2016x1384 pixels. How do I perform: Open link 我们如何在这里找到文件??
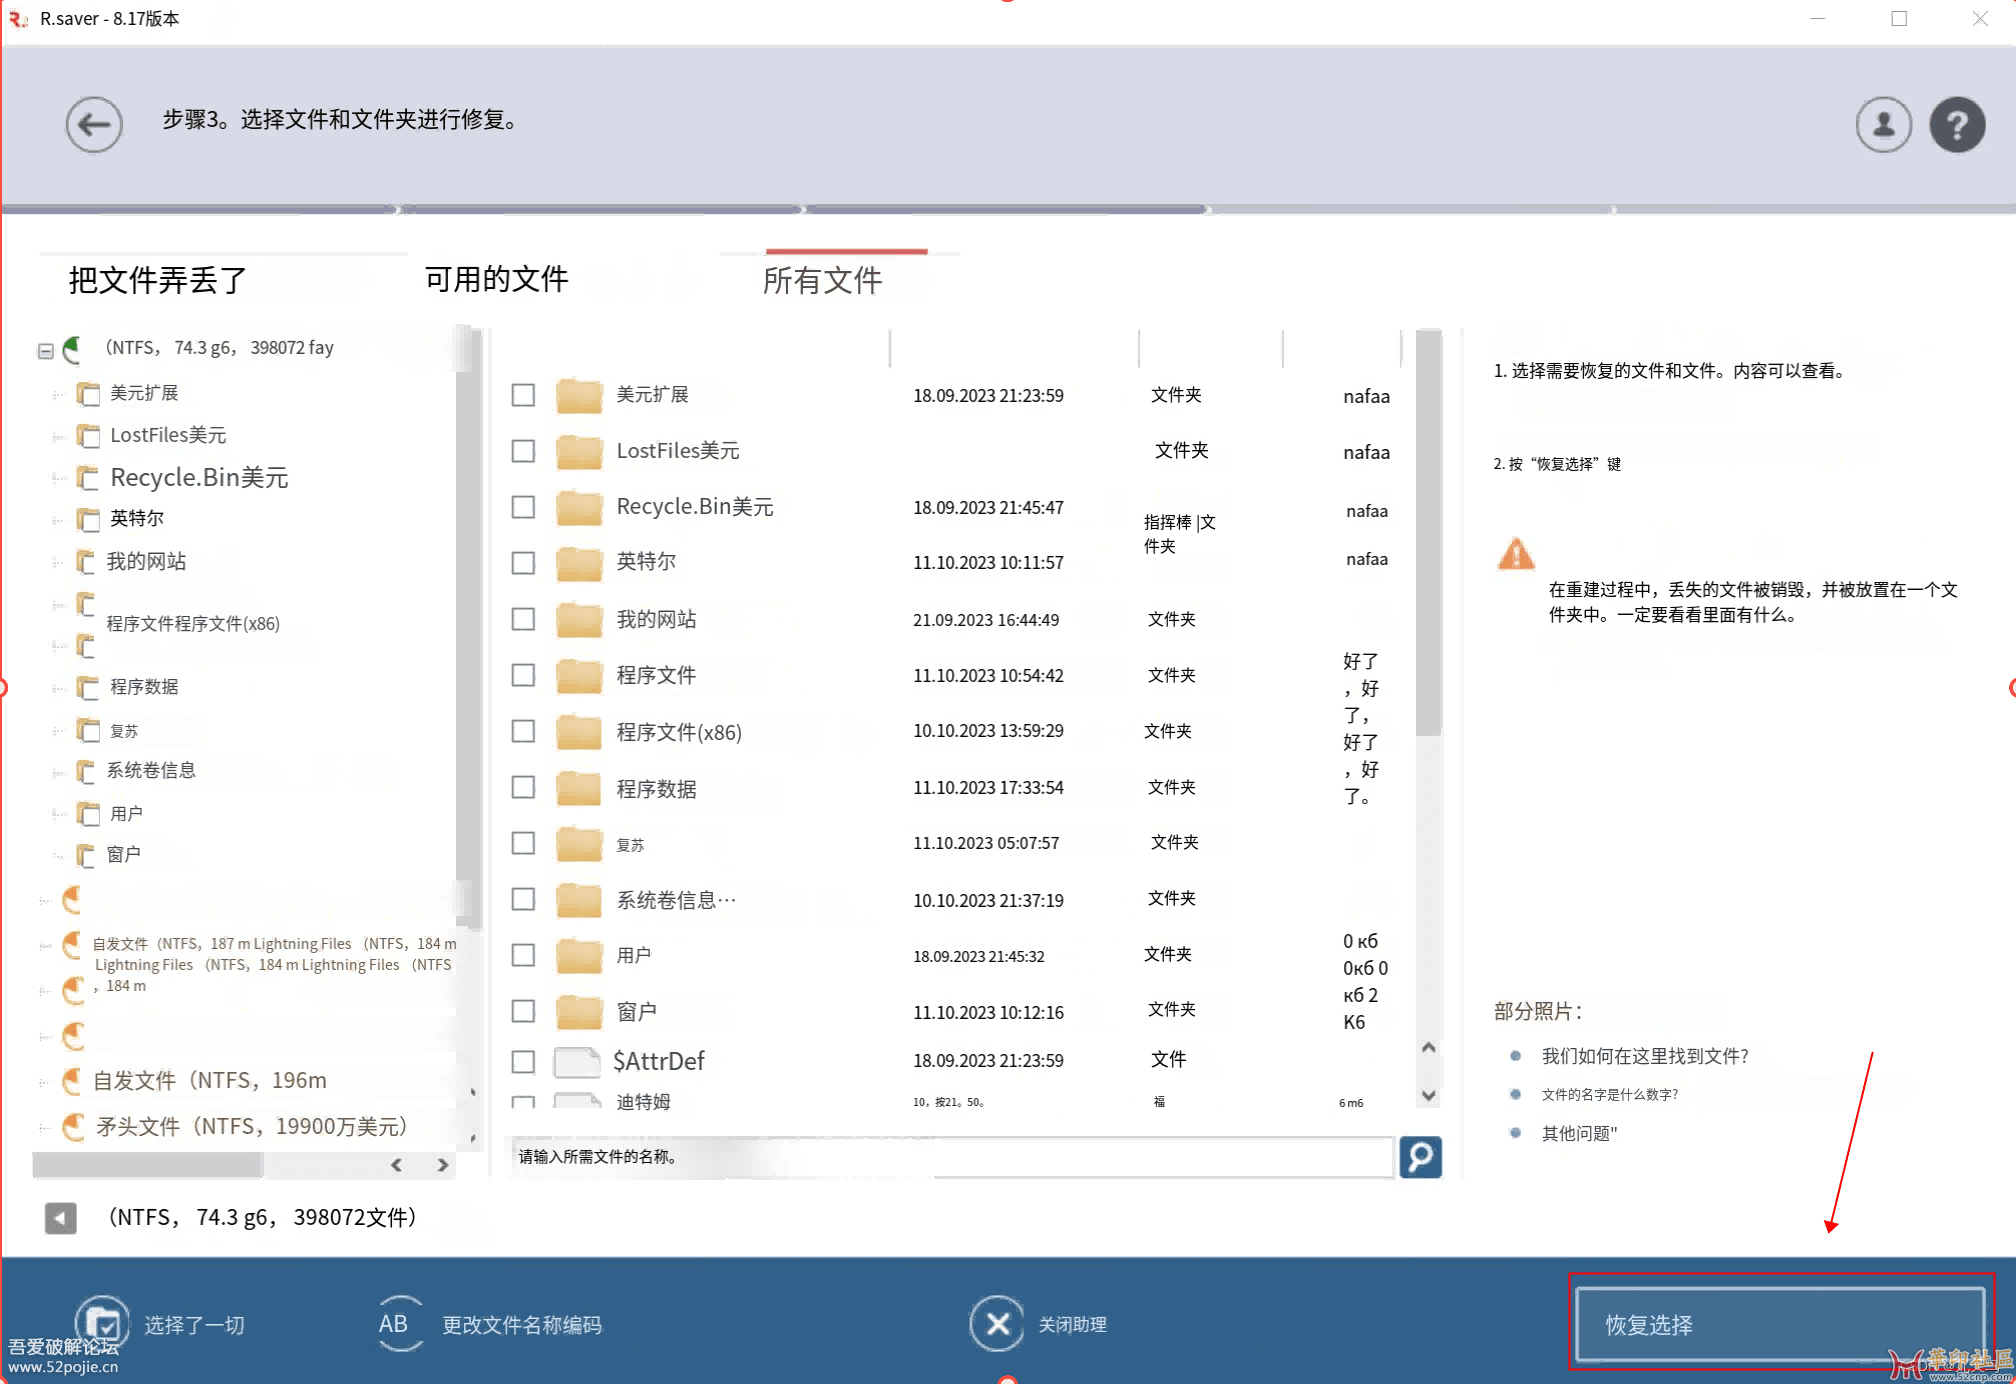coord(1644,1056)
